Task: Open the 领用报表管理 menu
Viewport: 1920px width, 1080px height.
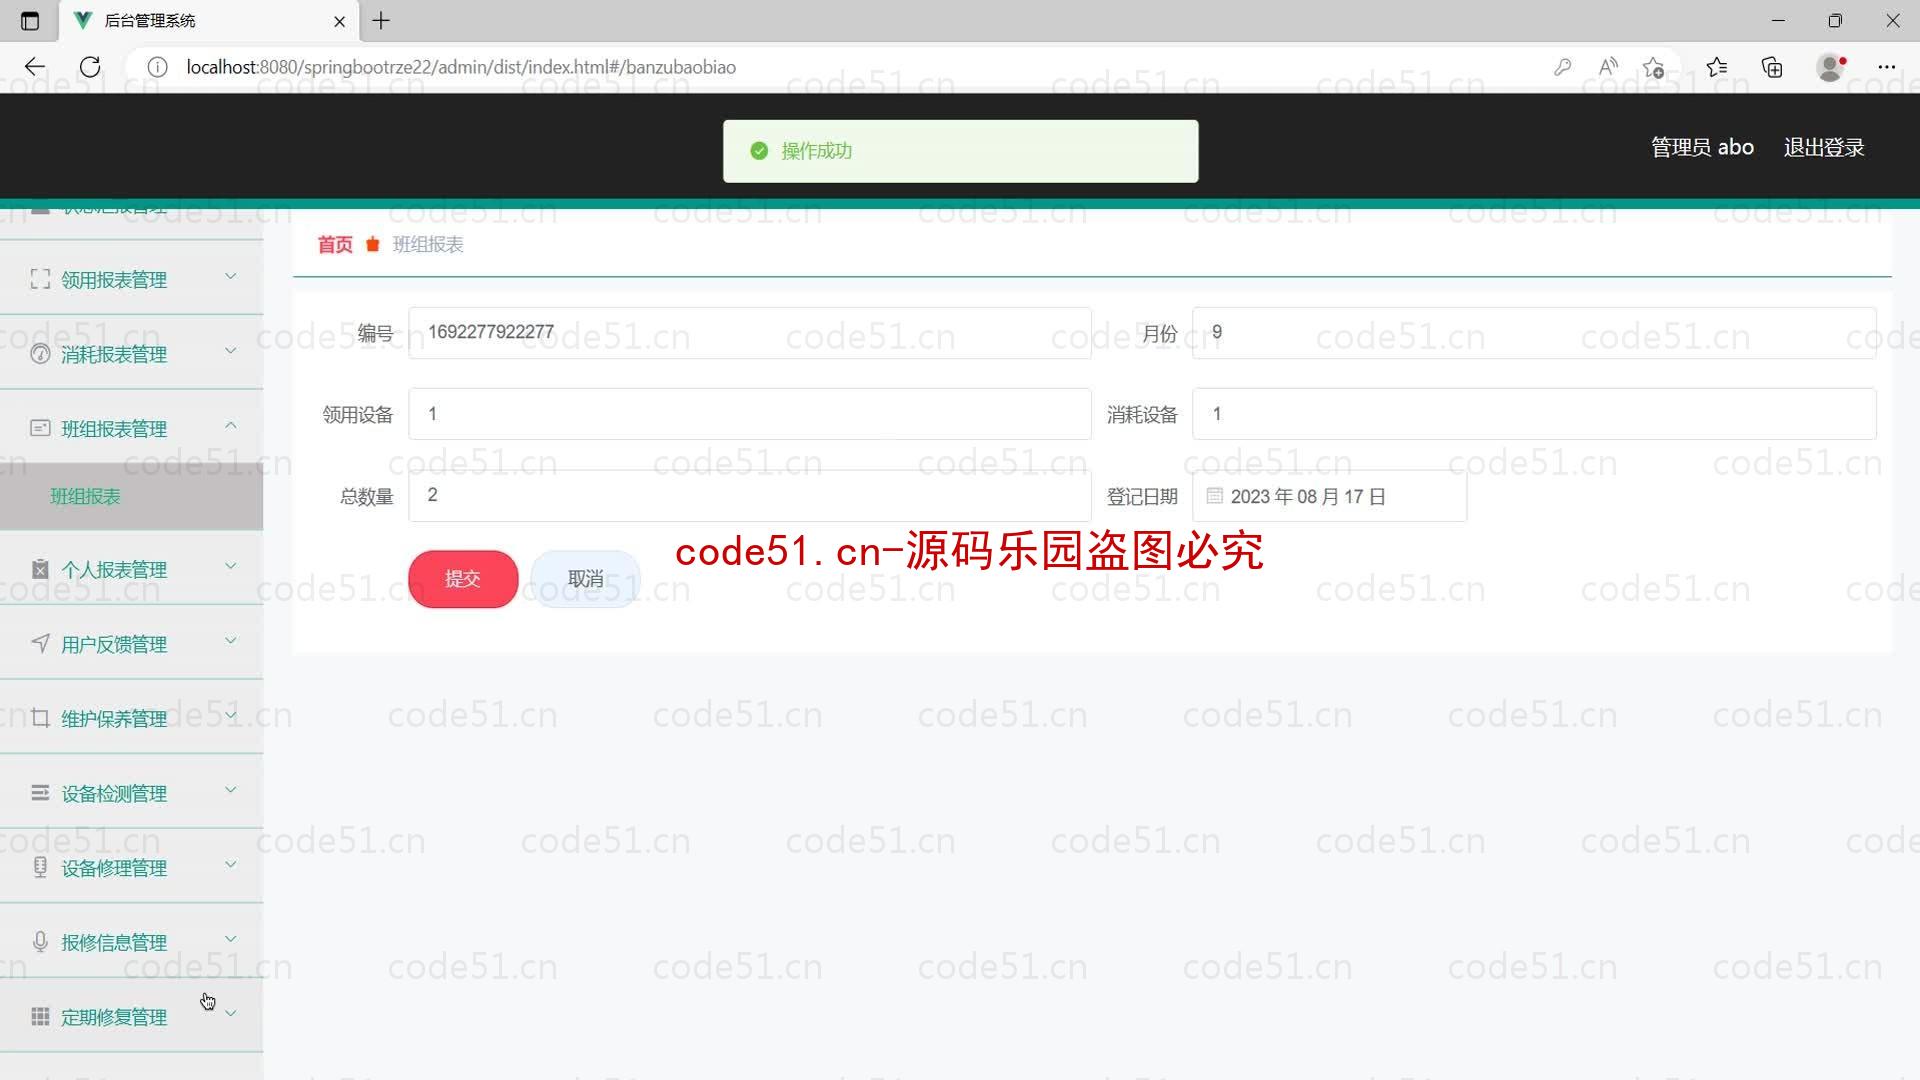Action: coord(131,279)
